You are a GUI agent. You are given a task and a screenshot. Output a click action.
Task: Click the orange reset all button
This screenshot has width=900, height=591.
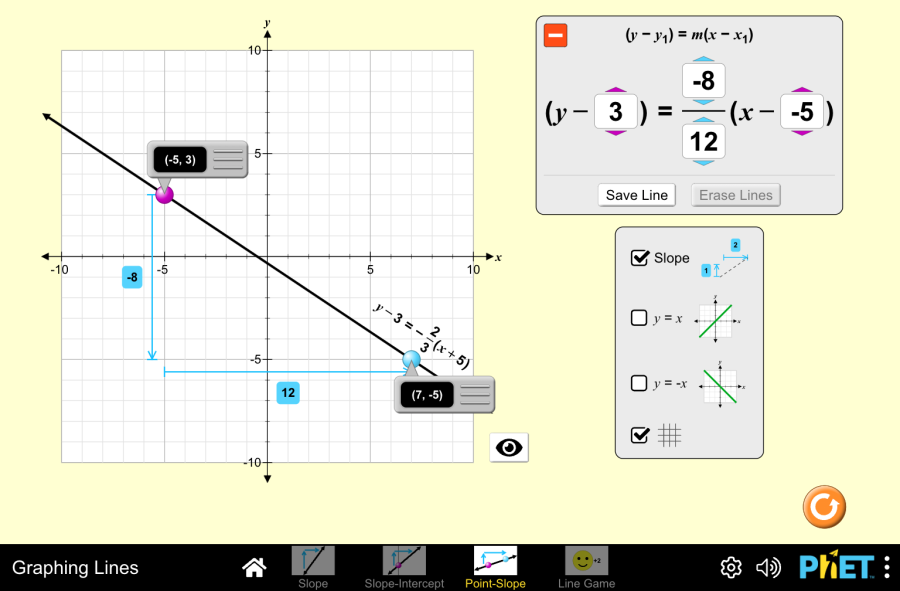pyautogui.click(x=824, y=507)
